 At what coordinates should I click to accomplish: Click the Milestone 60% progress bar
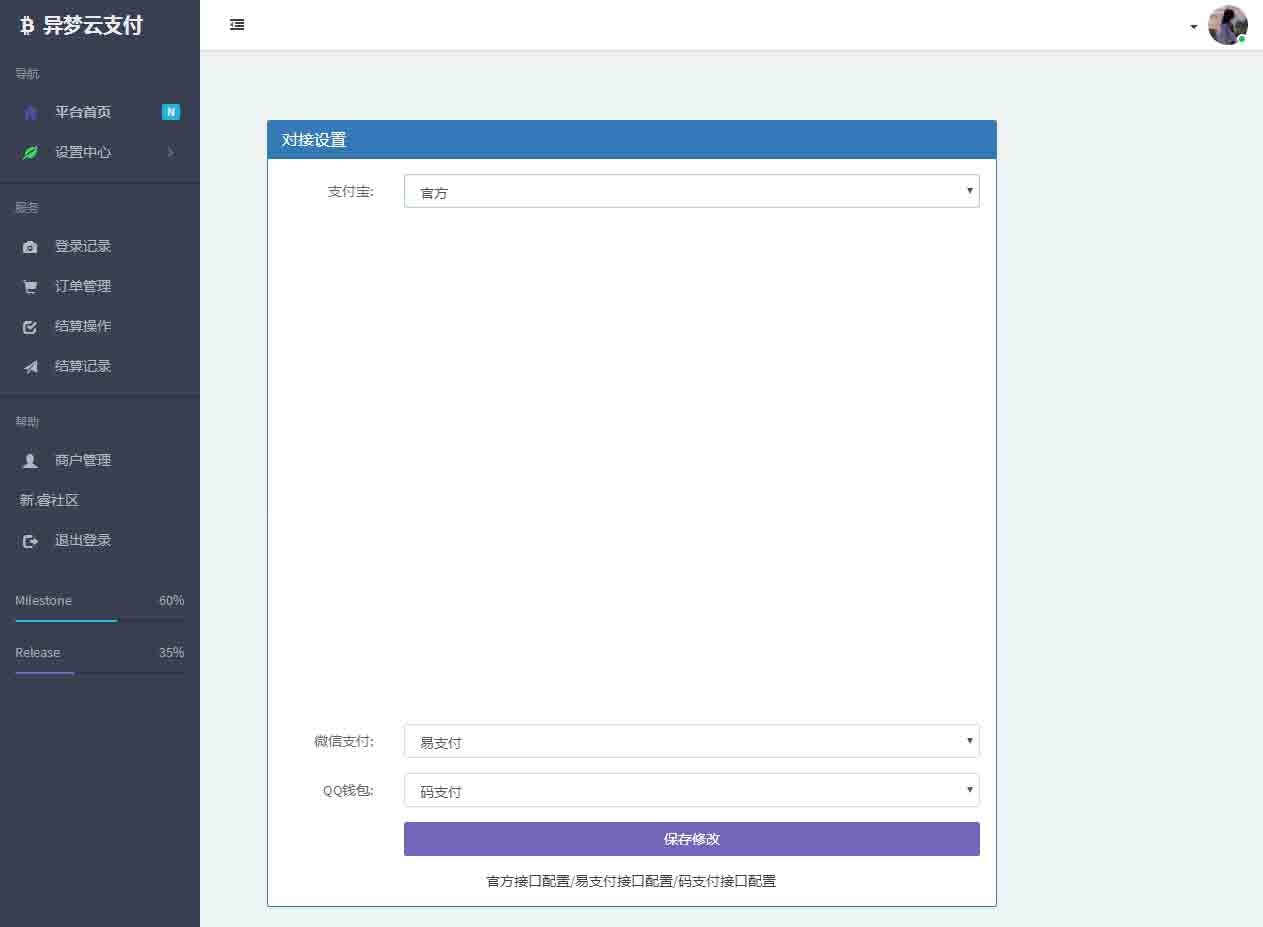click(99, 620)
